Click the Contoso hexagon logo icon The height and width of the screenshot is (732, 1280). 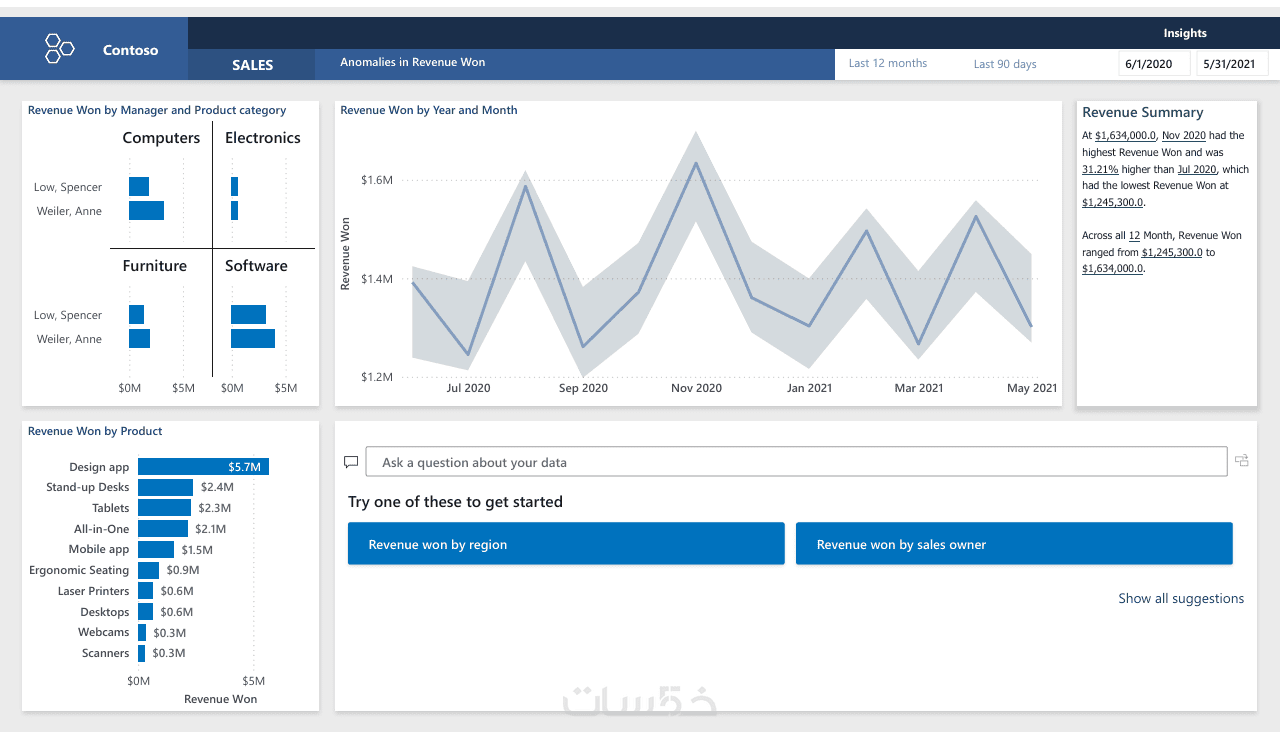pos(60,48)
